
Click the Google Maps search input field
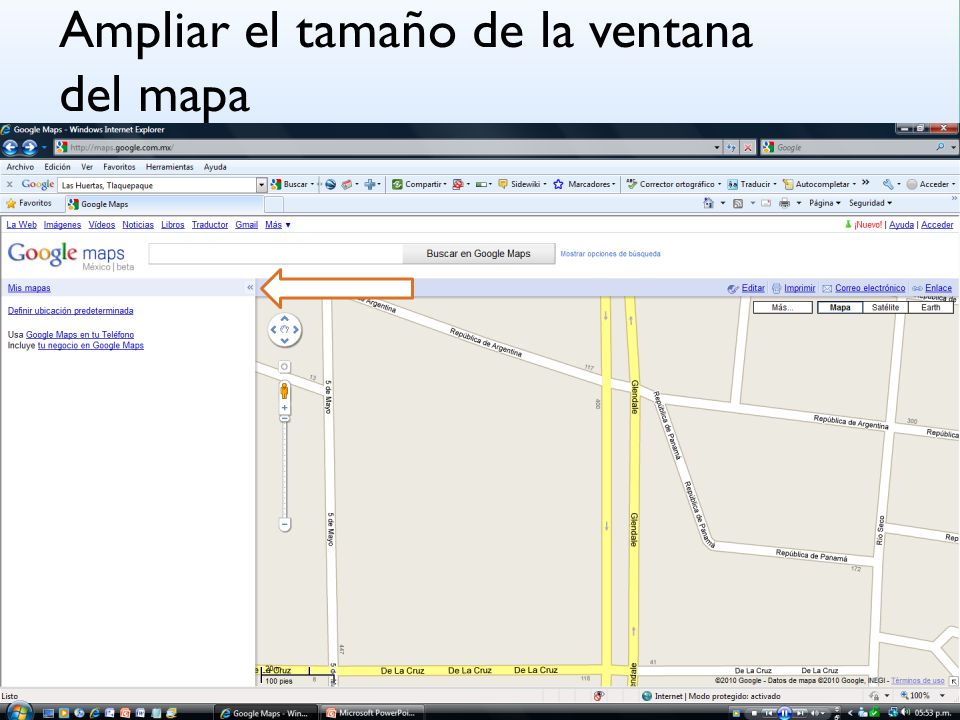point(276,253)
